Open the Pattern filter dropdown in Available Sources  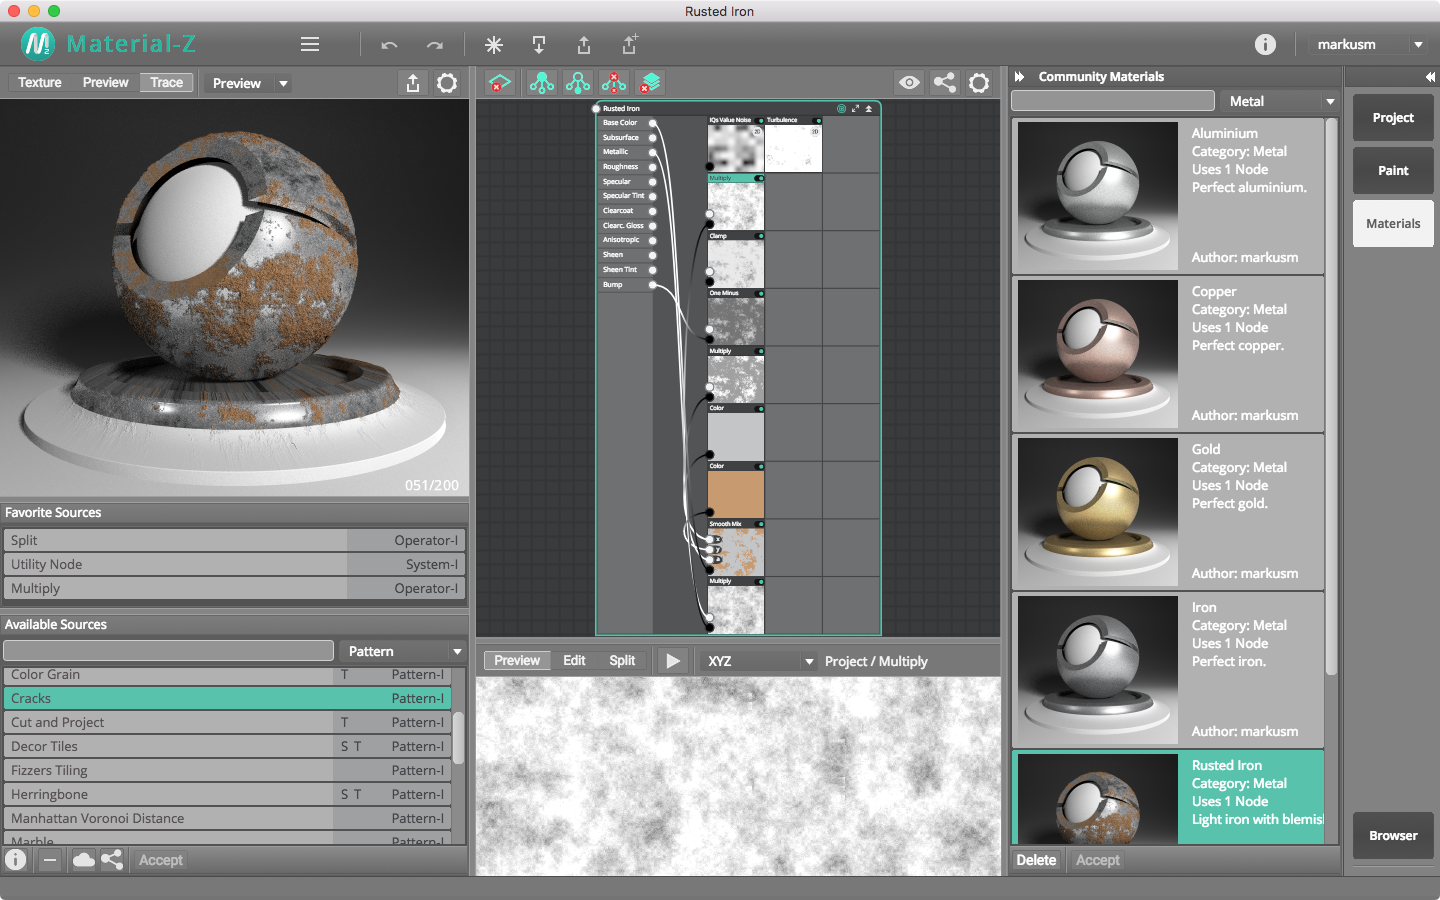point(403,651)
